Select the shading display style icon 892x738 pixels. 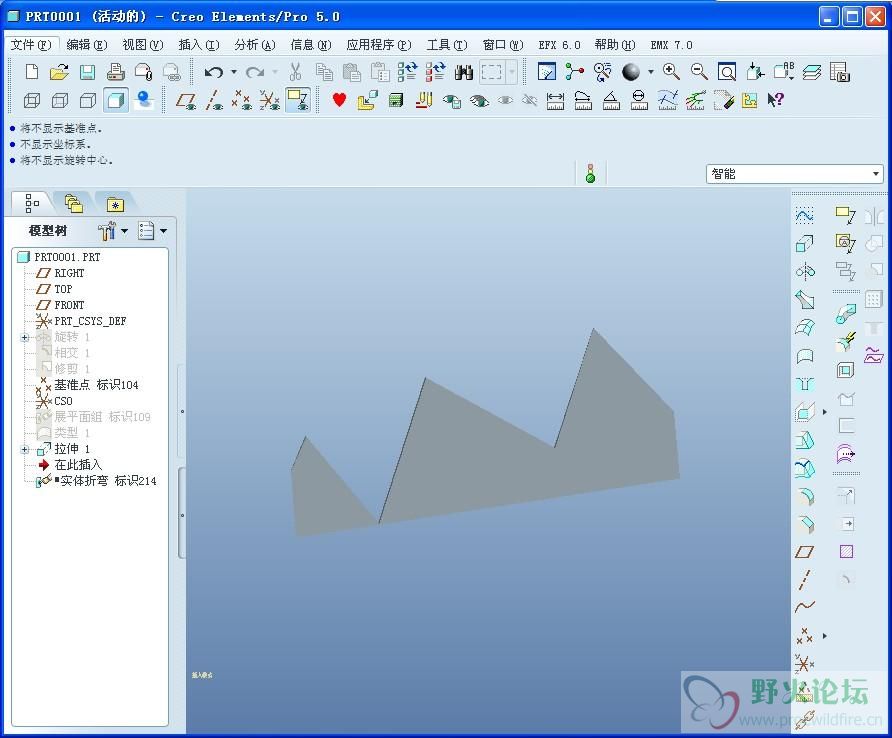click(115, 101)
